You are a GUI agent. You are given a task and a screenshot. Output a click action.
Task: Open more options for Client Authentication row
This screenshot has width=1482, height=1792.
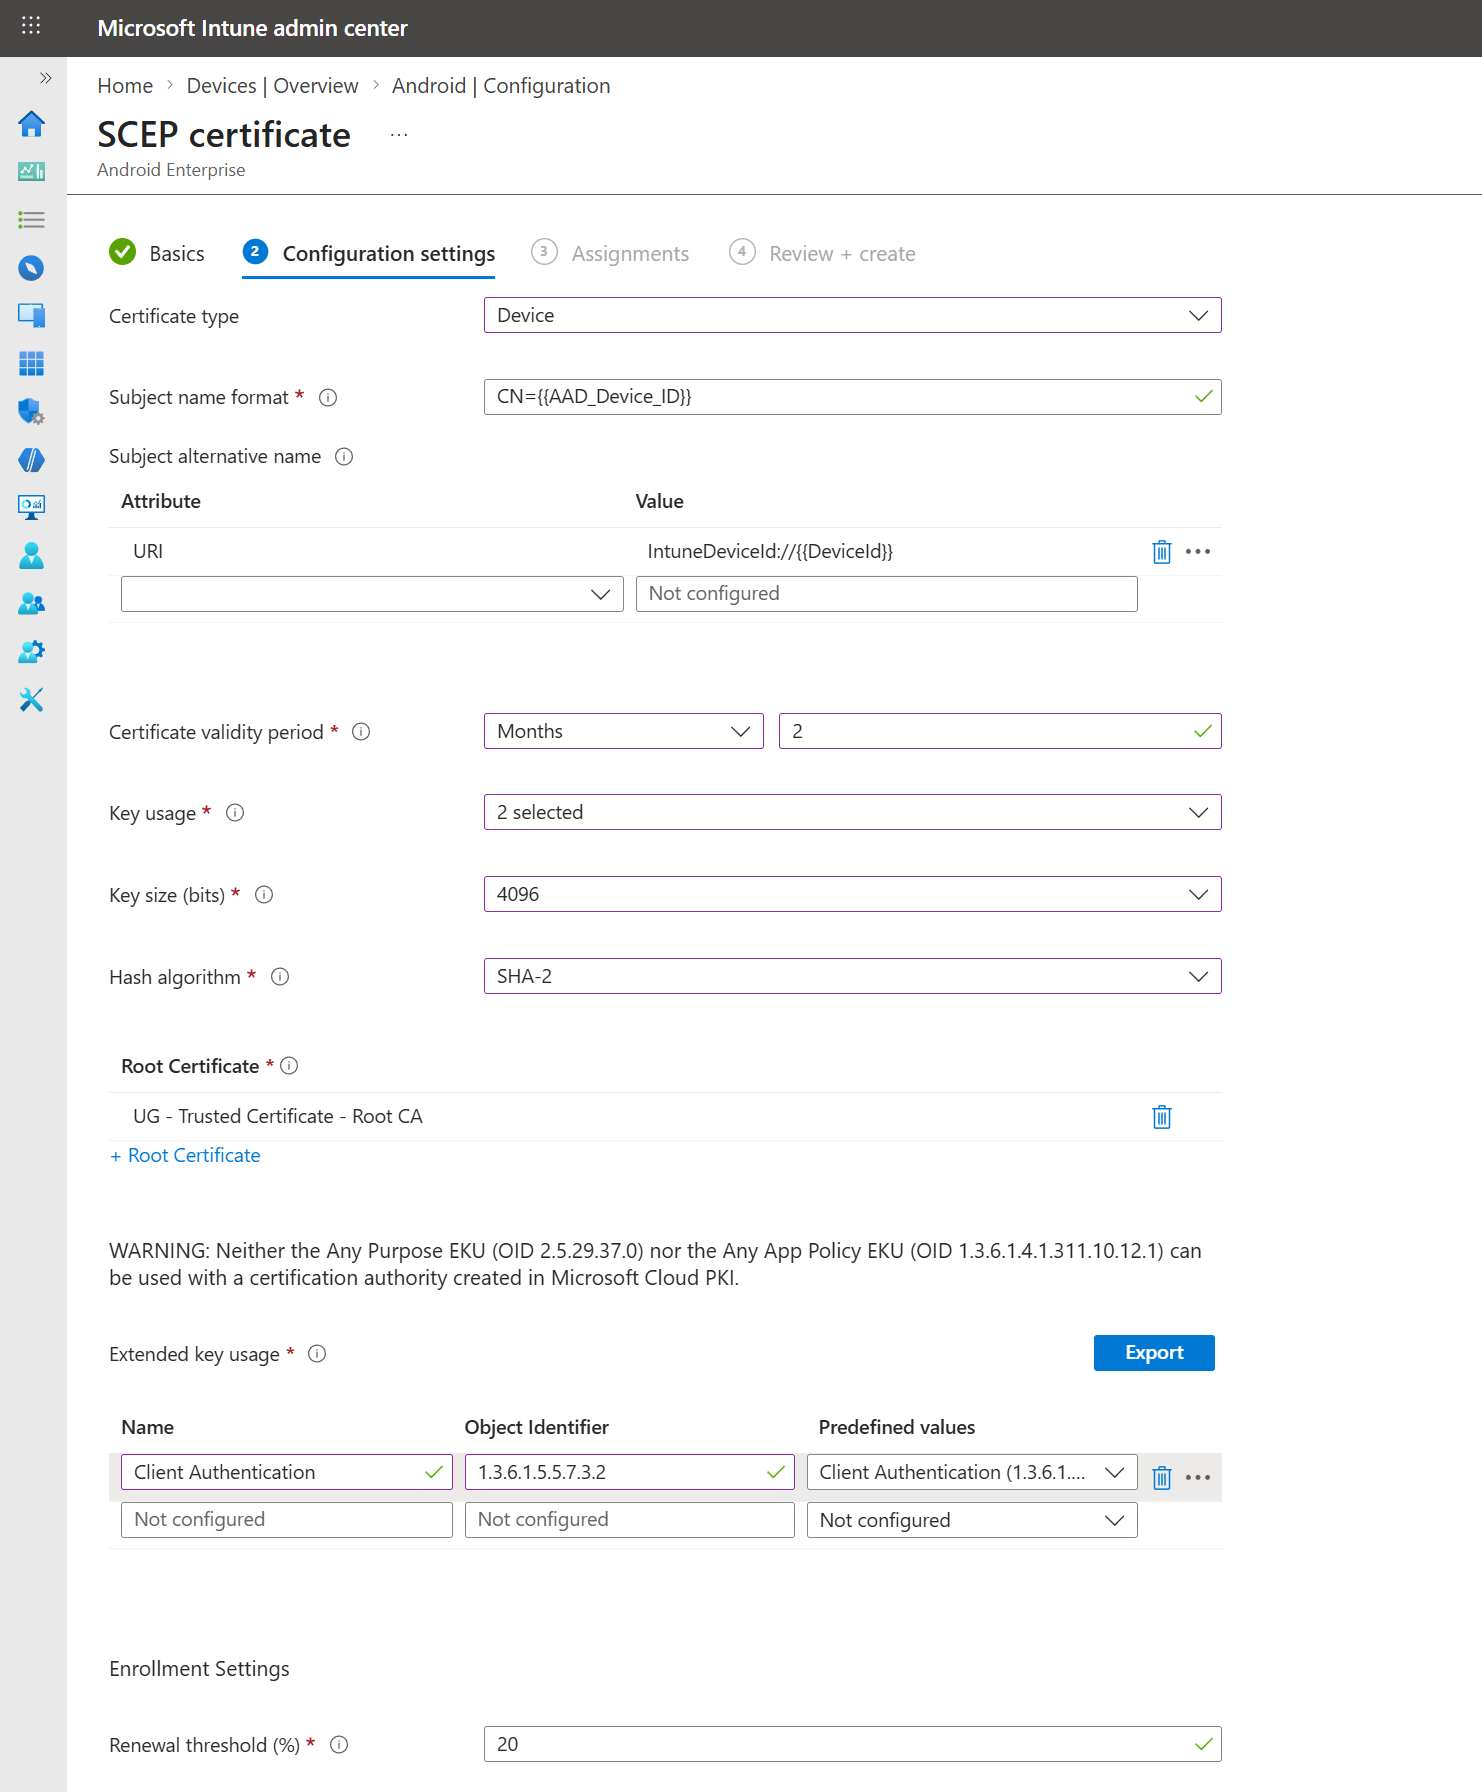pyautogui.click(x=1198, y=1477)
